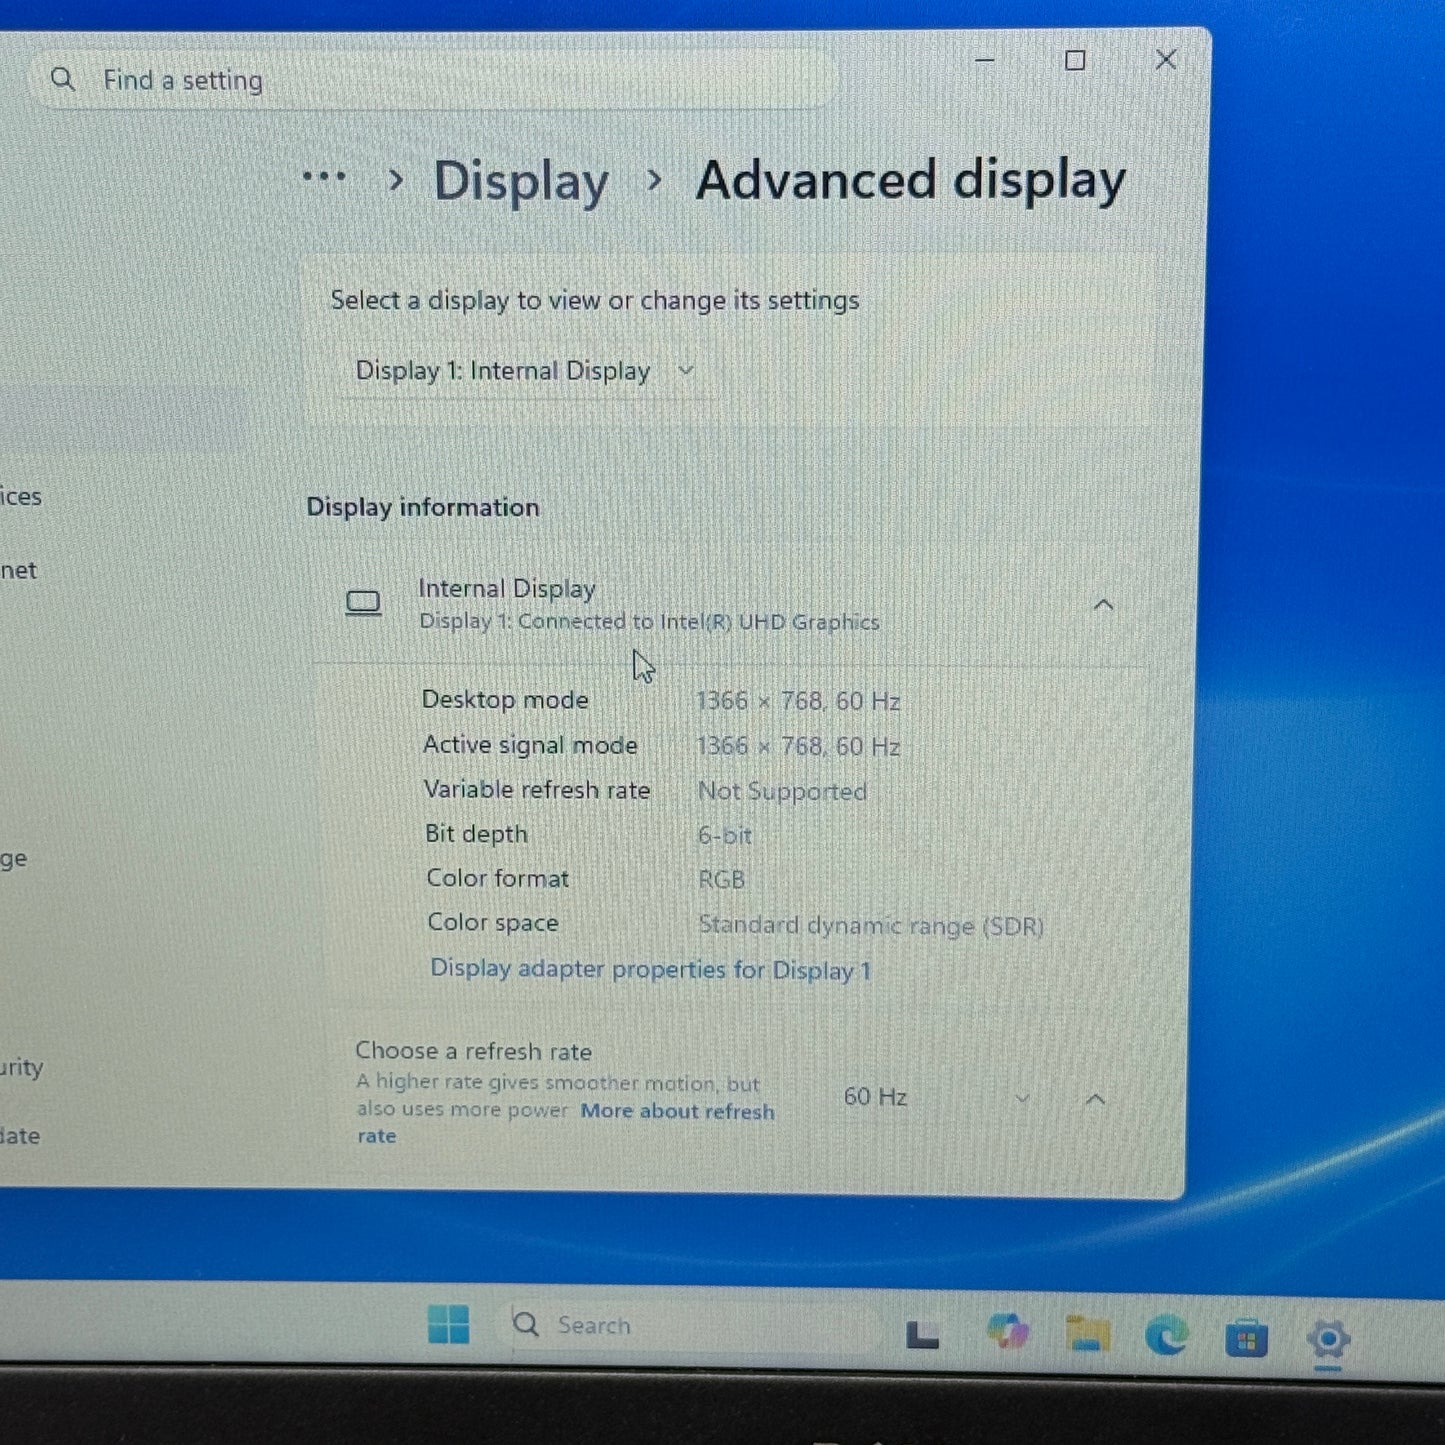Open the Windows Start menu
This screenshot has height=1445, width=1445.
[x=448, y=1324]
